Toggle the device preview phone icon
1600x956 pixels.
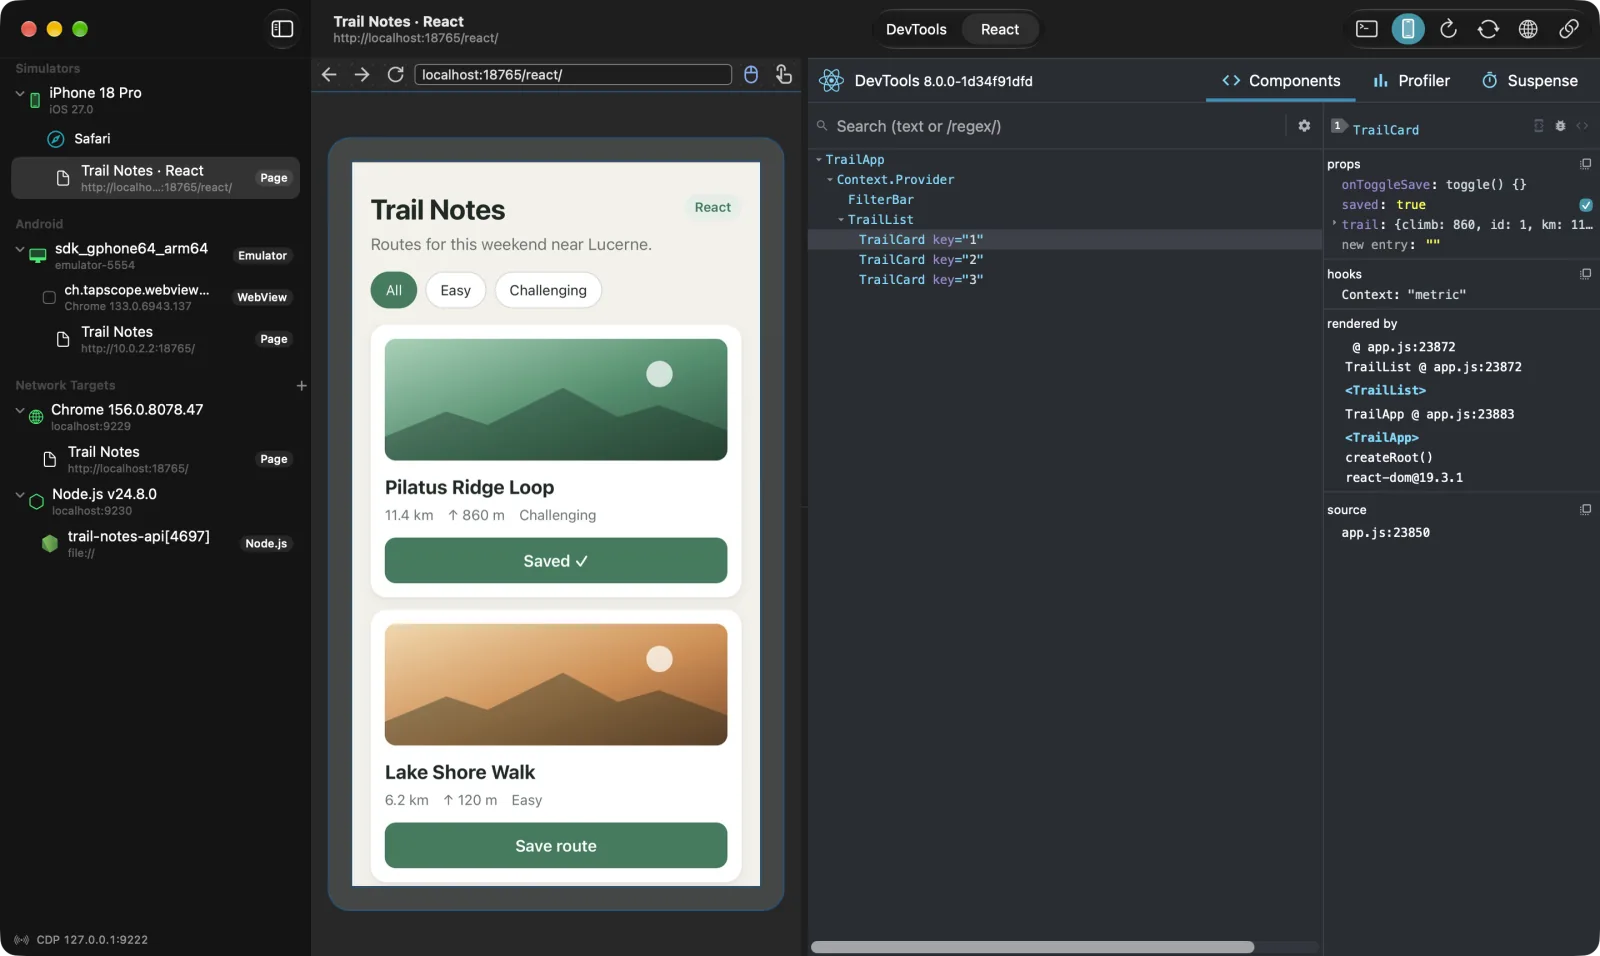(x=1408, y=29)
